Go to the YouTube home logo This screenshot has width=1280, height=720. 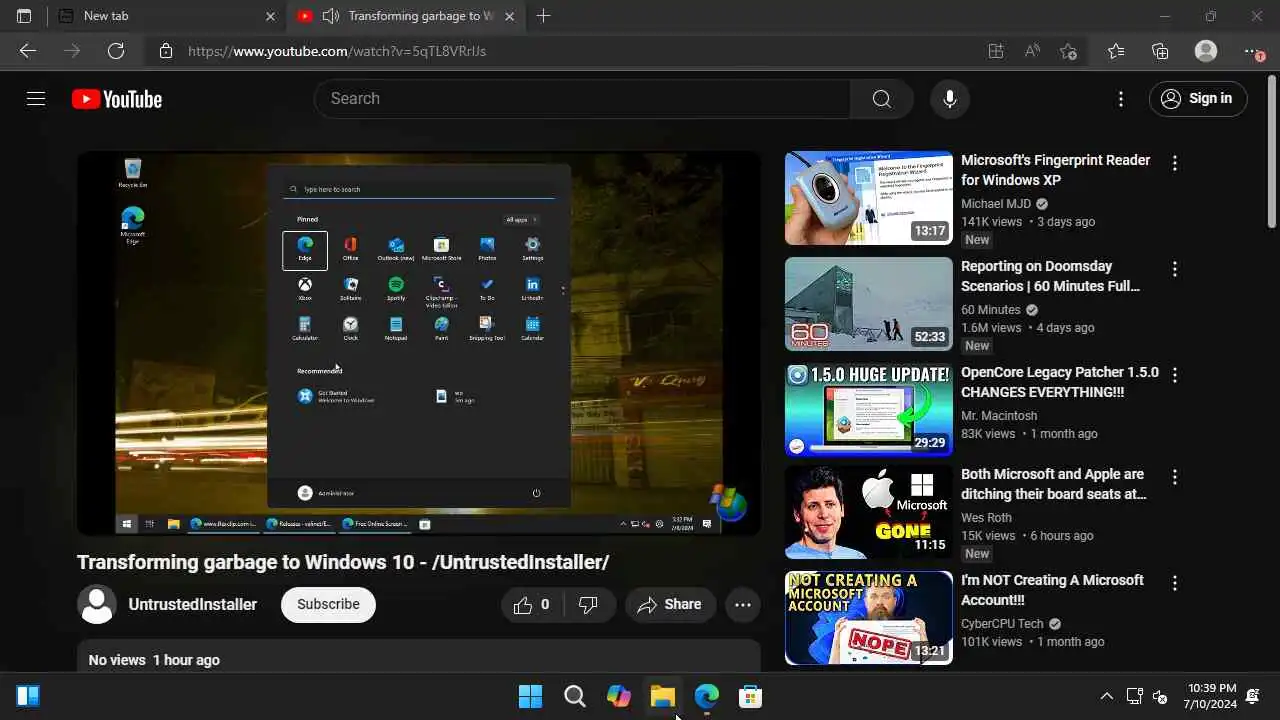click(x=117, y=99)
